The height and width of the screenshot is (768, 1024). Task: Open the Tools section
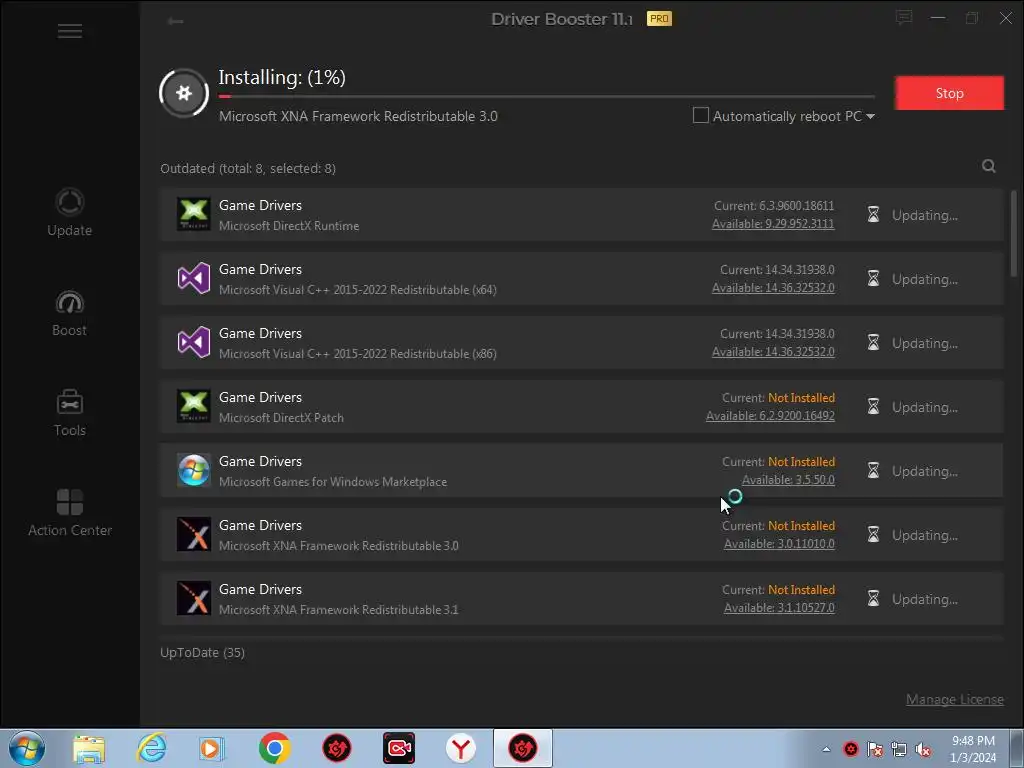[x=70, y=413]
